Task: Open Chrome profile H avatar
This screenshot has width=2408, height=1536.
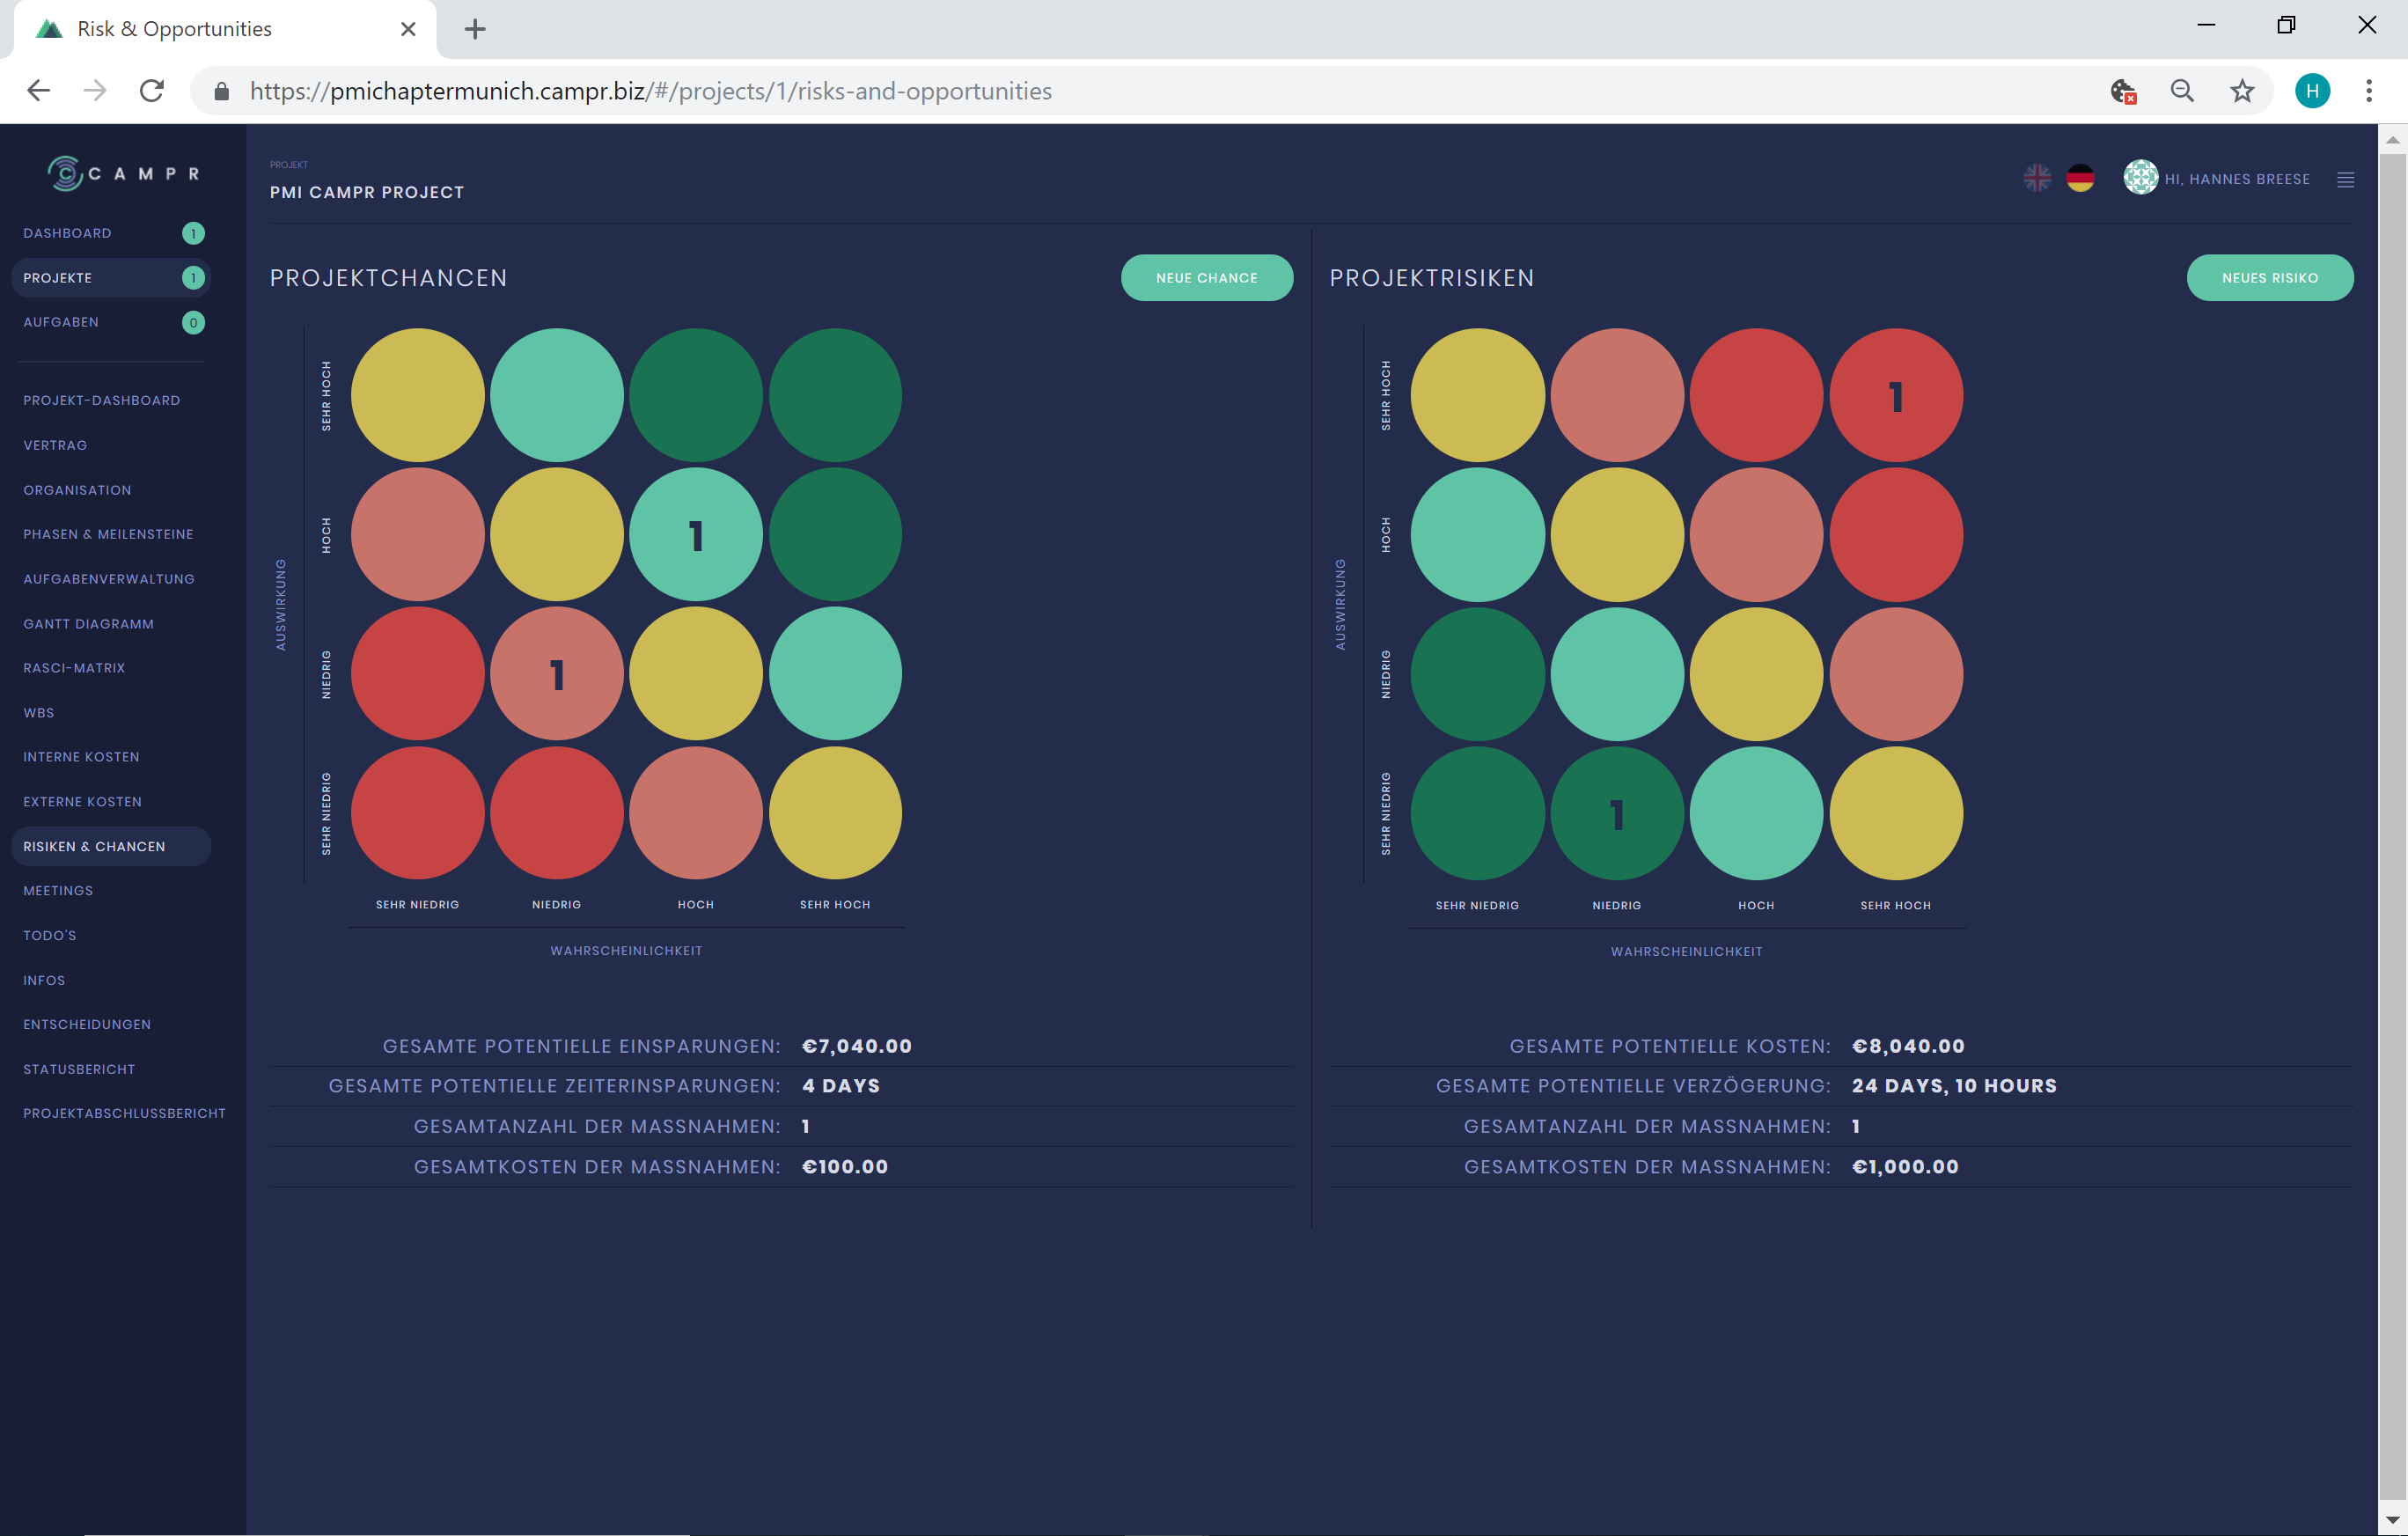Action: pos(2312,91)
